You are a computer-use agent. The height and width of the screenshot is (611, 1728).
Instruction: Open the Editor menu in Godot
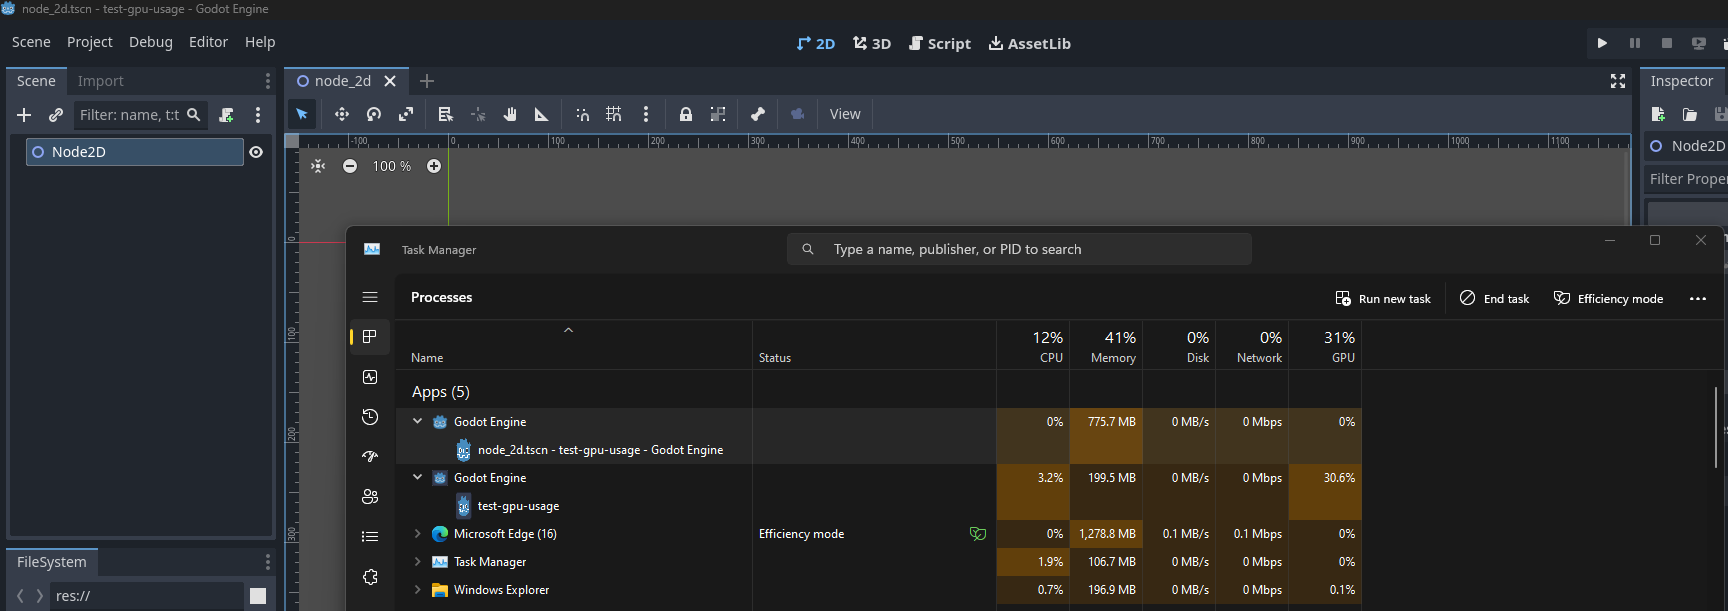pos(208,42)
